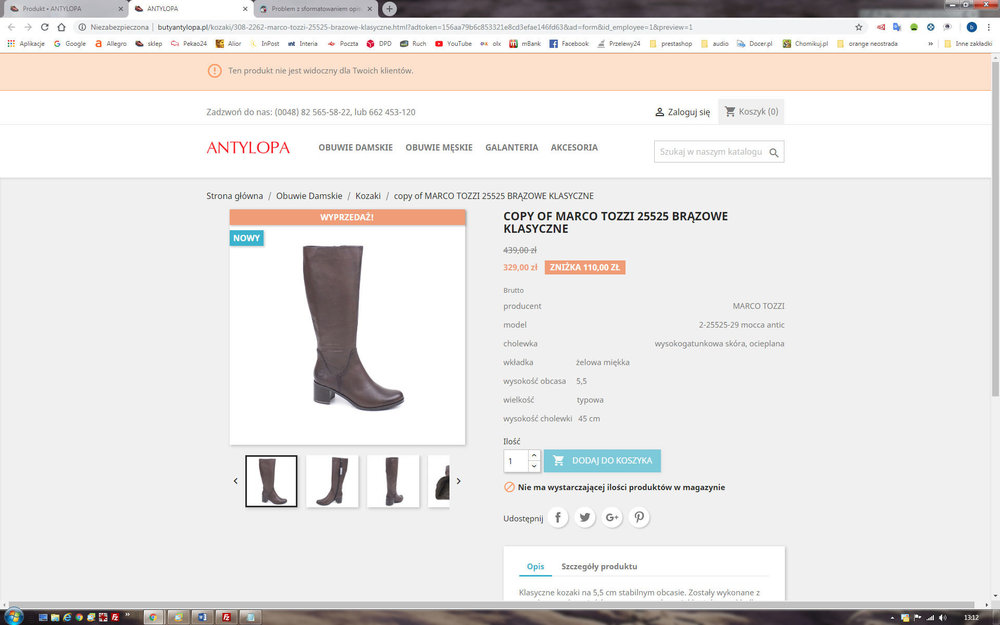Click the quantity input field
This screenshot has height=625, width=1000.
tap(516, 460)
